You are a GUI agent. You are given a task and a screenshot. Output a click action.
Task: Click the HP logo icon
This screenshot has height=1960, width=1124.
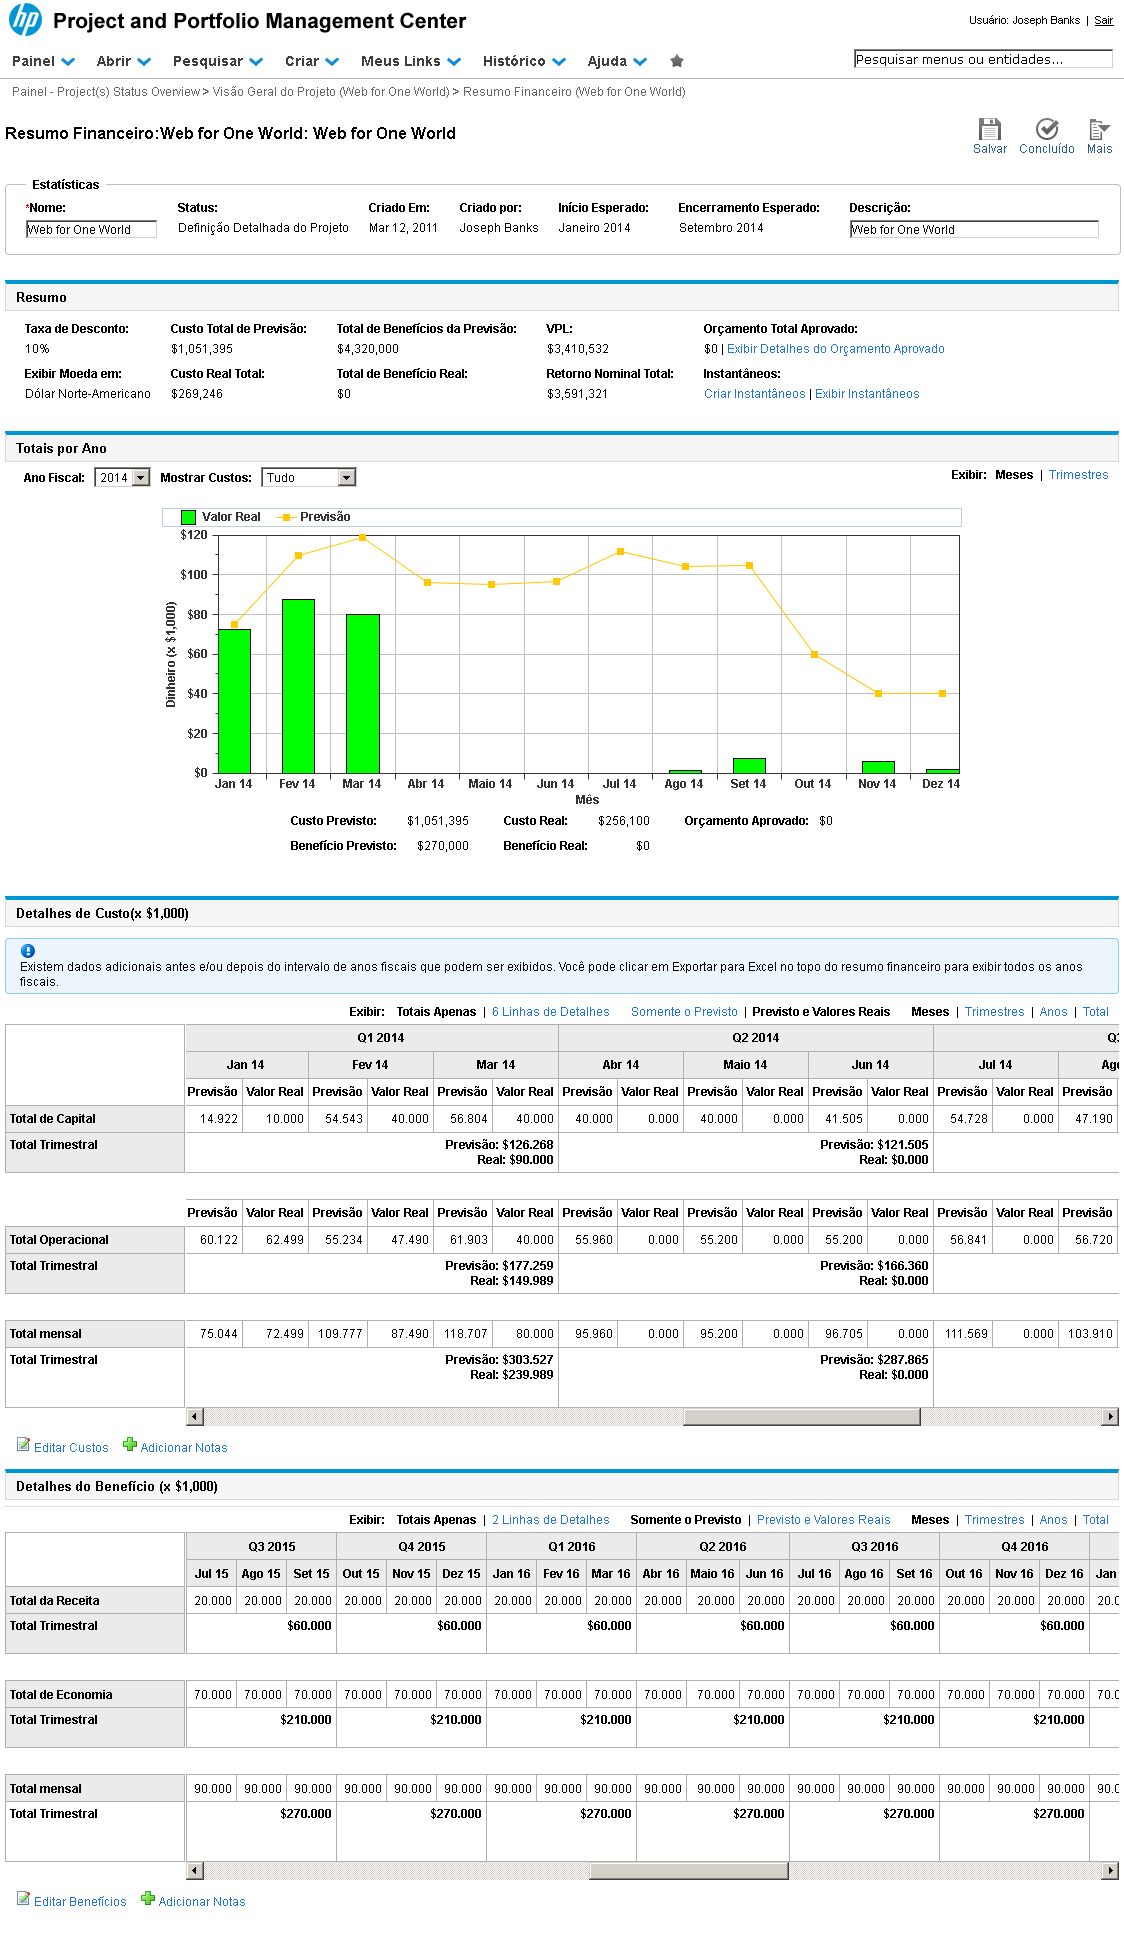[x=25, y=20]
